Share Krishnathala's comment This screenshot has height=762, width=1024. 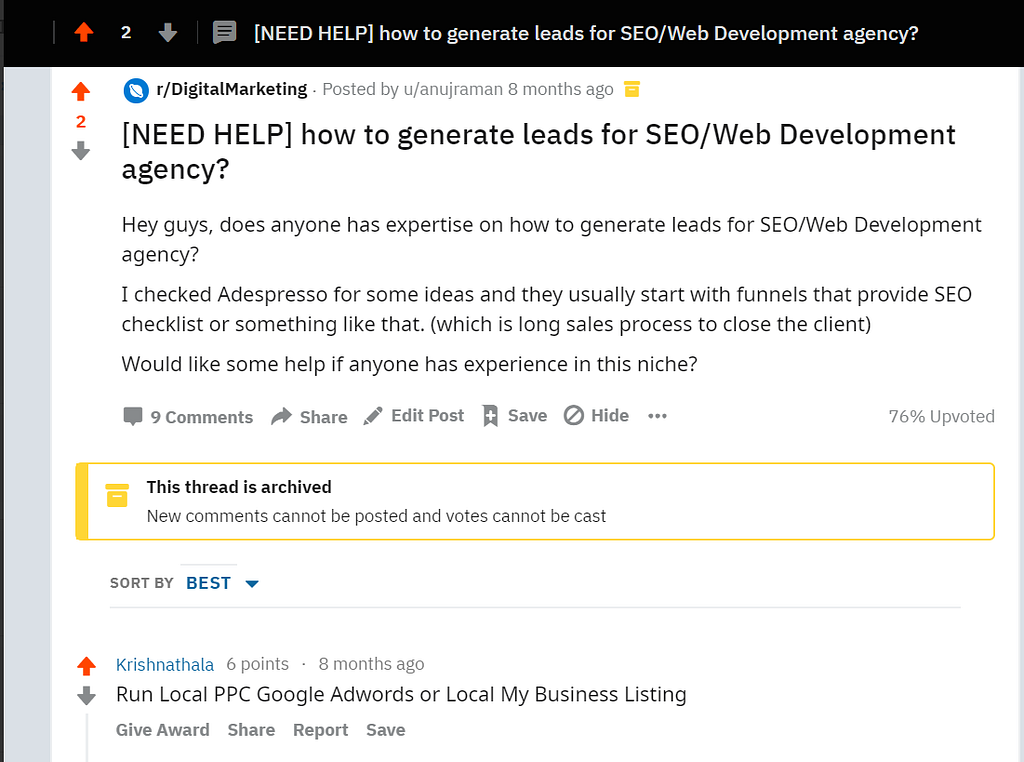click(x=251, y=730)
